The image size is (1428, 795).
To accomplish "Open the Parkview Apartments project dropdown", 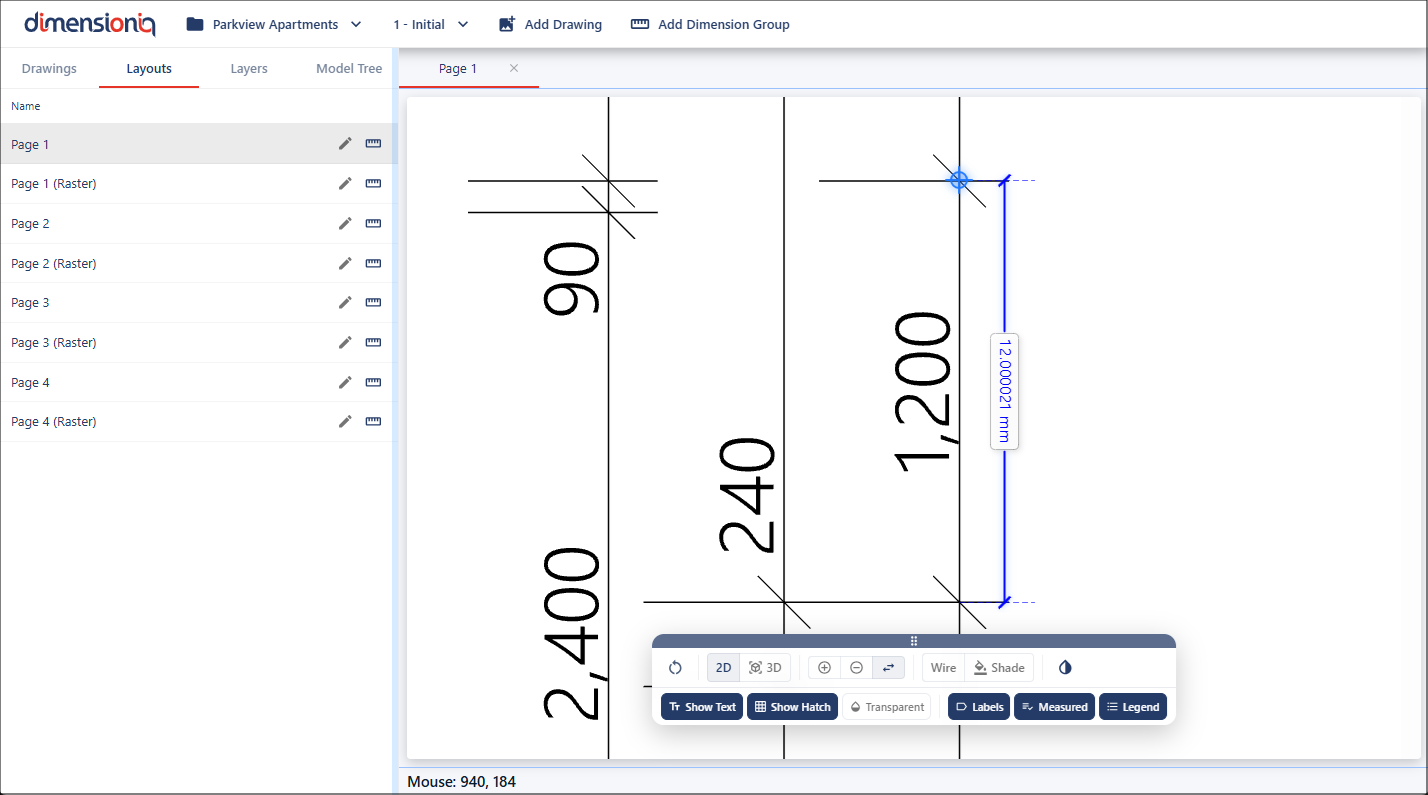I will coord(274,24).
